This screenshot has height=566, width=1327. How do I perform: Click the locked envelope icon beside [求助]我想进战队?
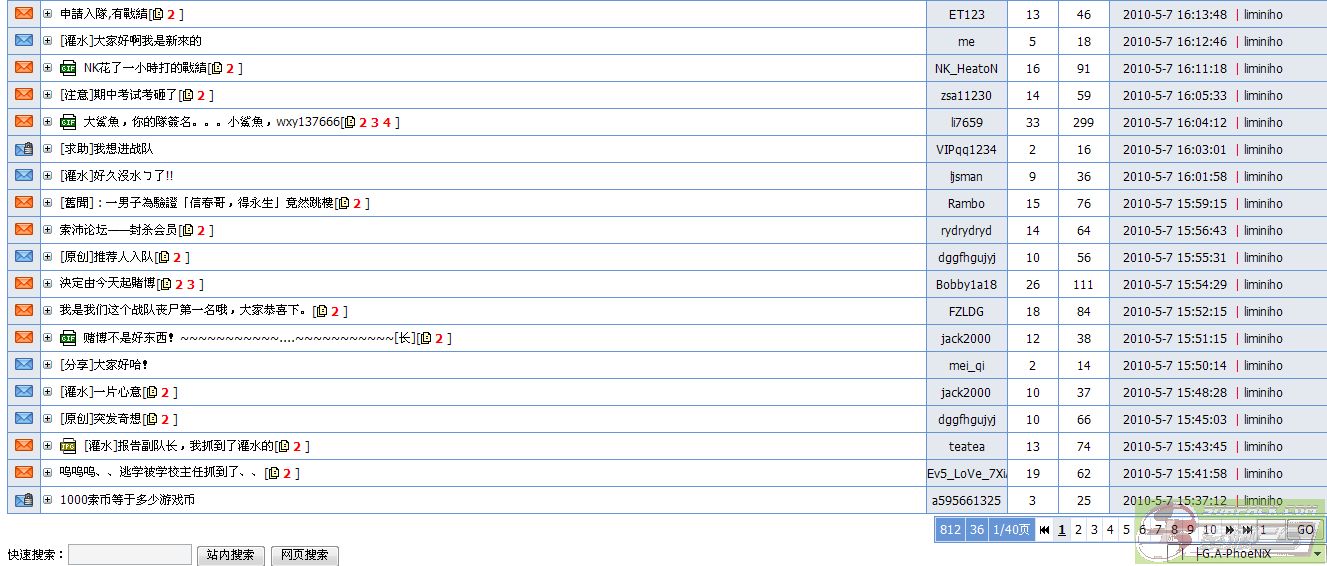(24, 149)
